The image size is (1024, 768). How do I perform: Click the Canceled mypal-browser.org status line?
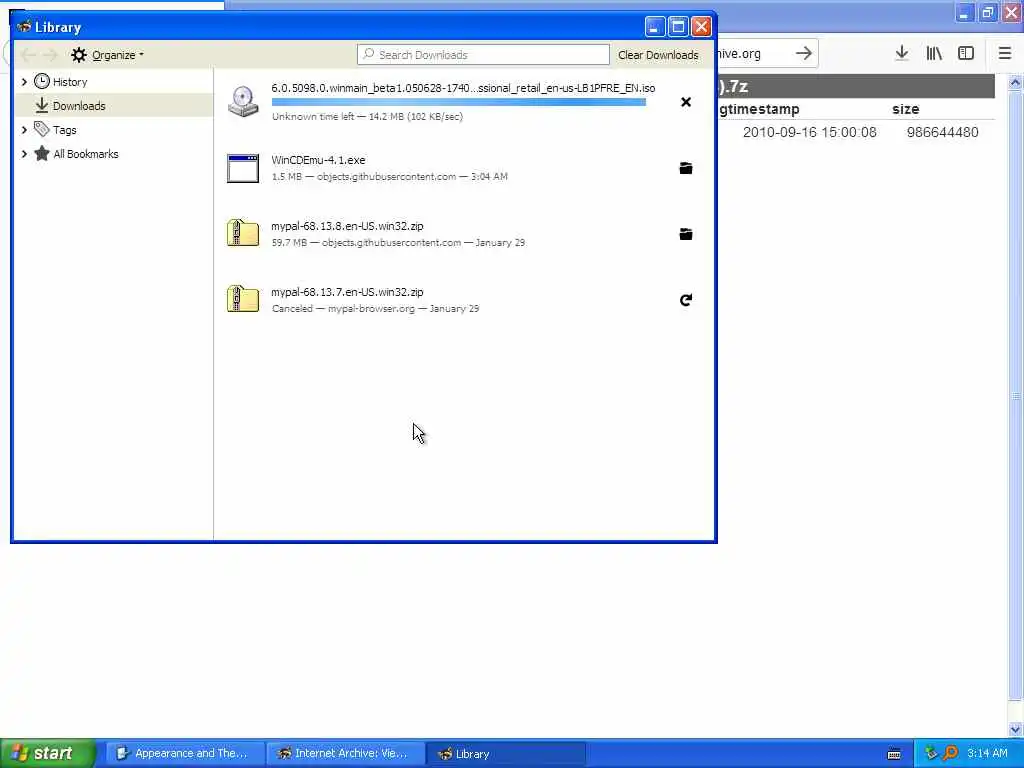(x=376, y=308)
